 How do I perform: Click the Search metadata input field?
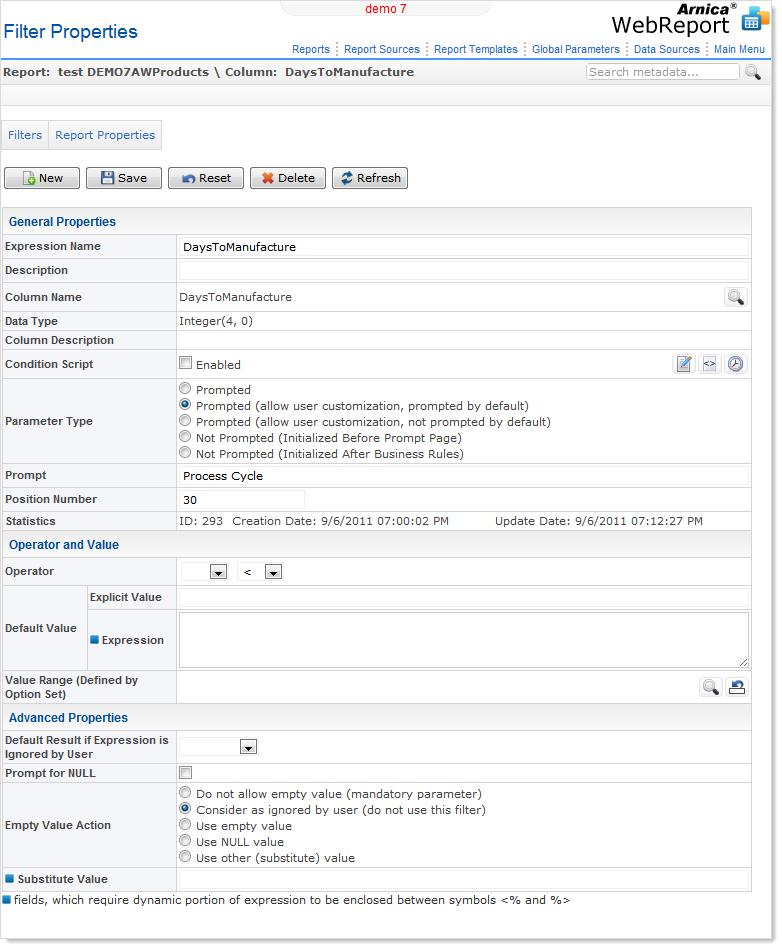pyautogui.click(x=662, y=72)
